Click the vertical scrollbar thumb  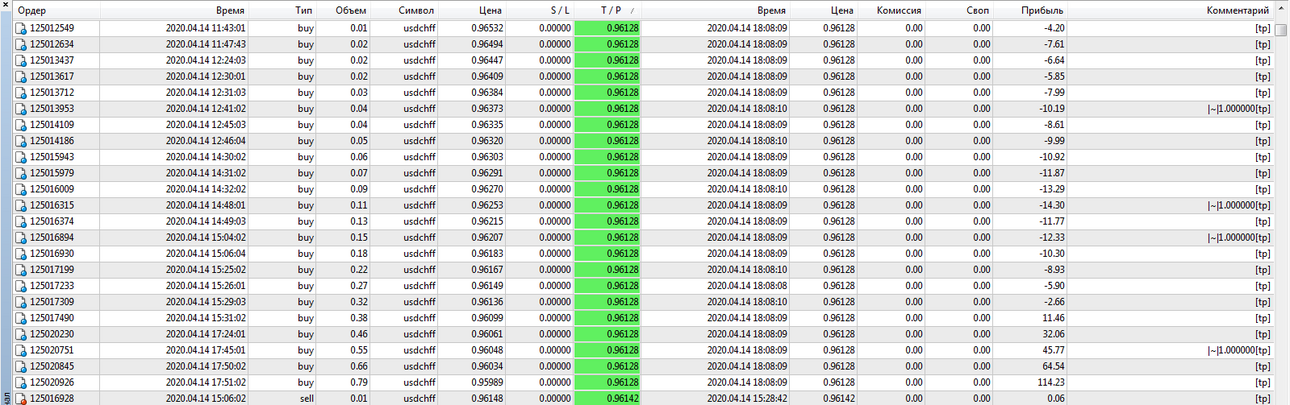(1281, 30)
